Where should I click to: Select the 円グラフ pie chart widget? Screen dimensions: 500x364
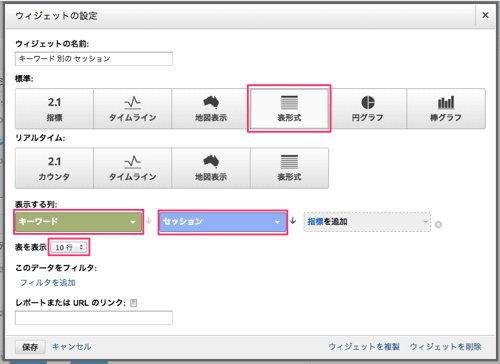367,109
